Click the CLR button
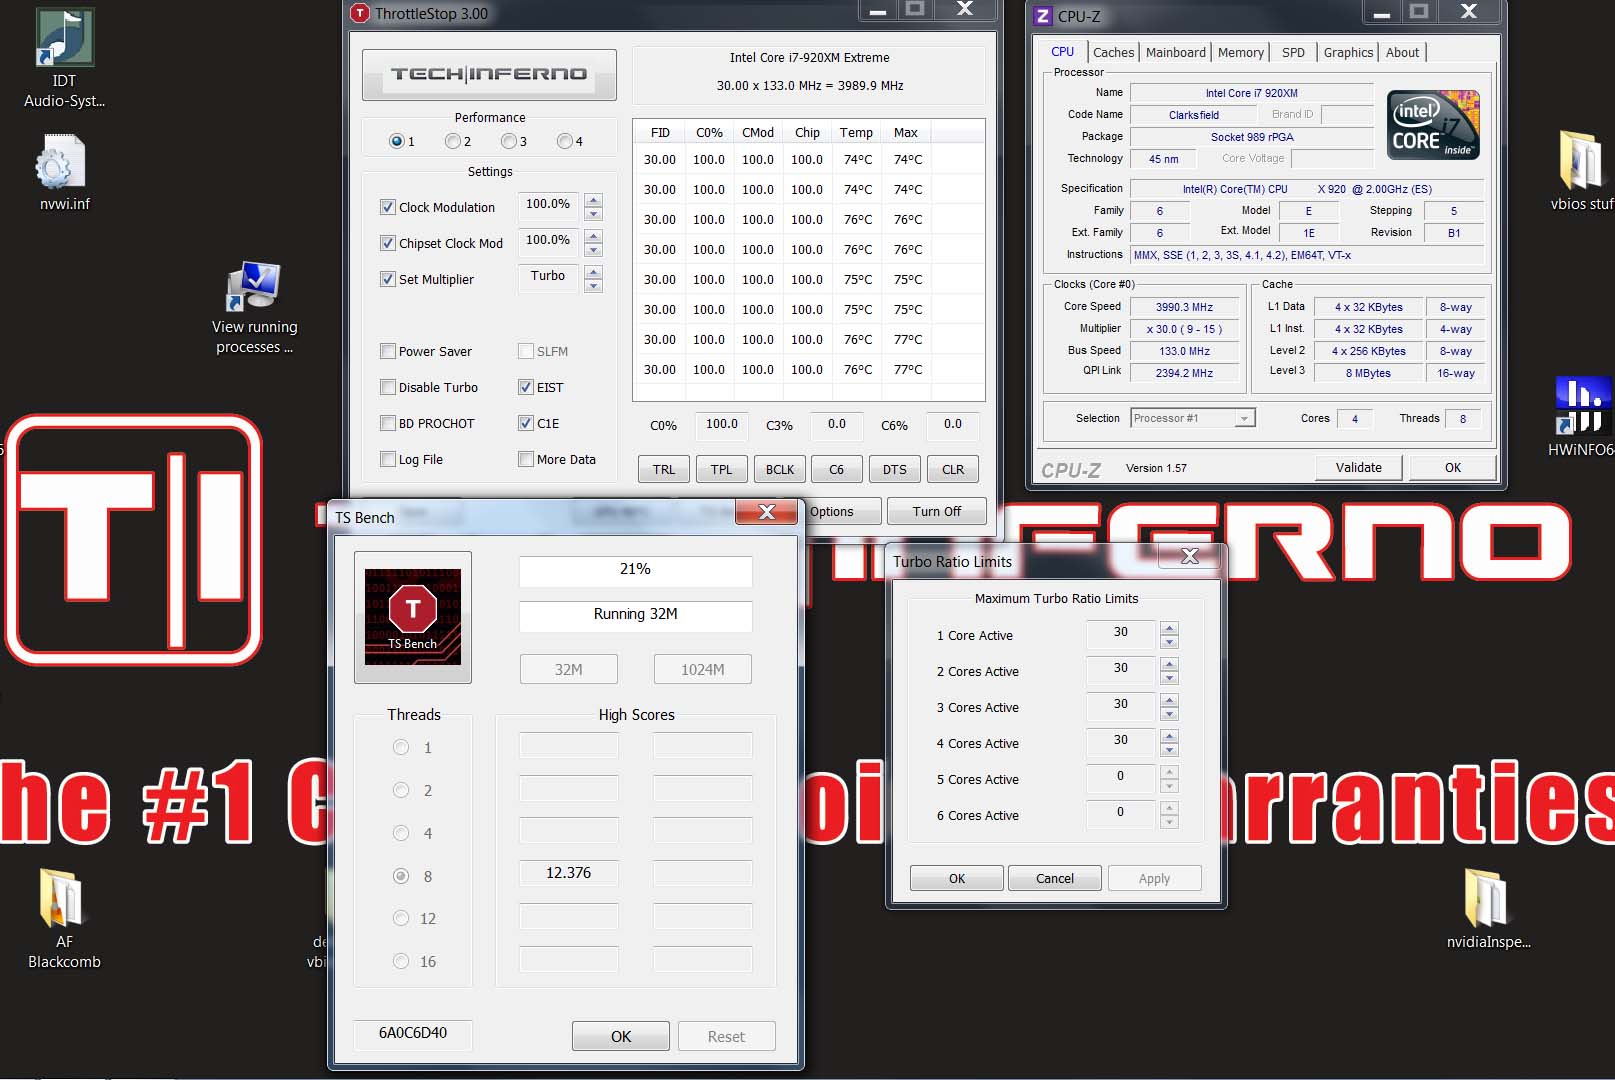The width and height of the screenshot is (1615, 1080). [953, 469]
